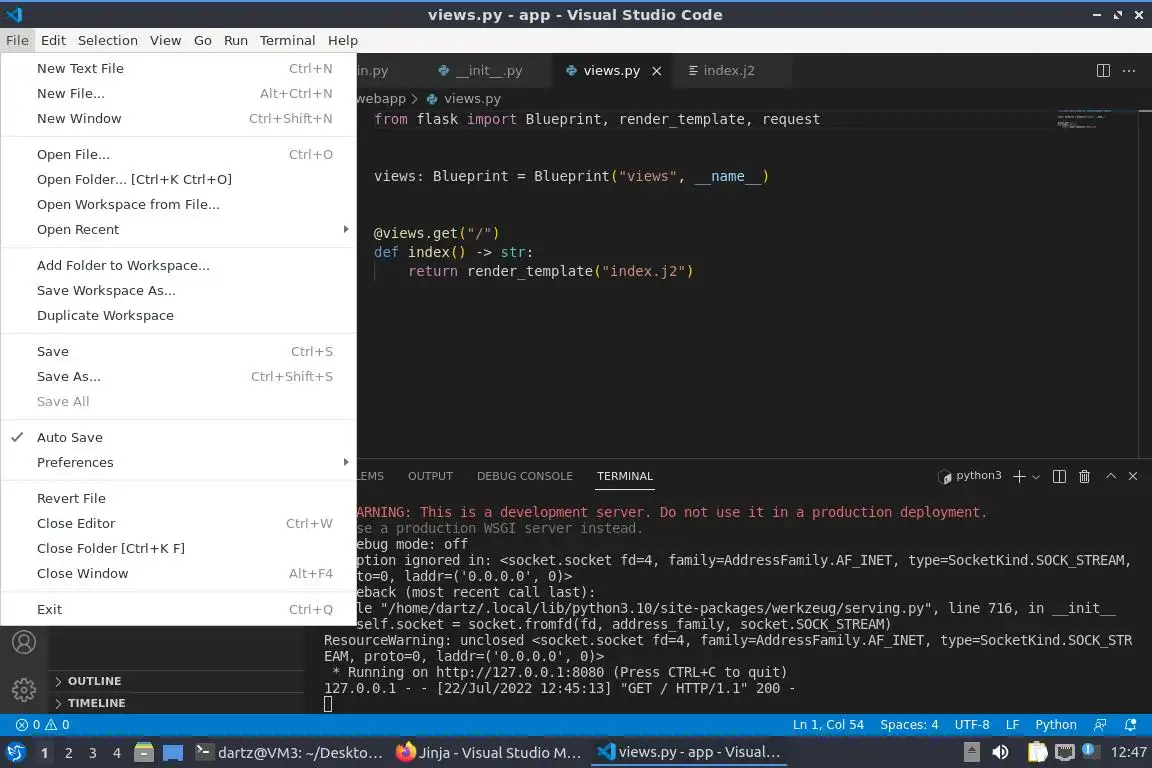Choose Duplicate Workspace menu entry
Viewport: 1152px width, 768px height.
pyautogui.click(x=179, y=315)
